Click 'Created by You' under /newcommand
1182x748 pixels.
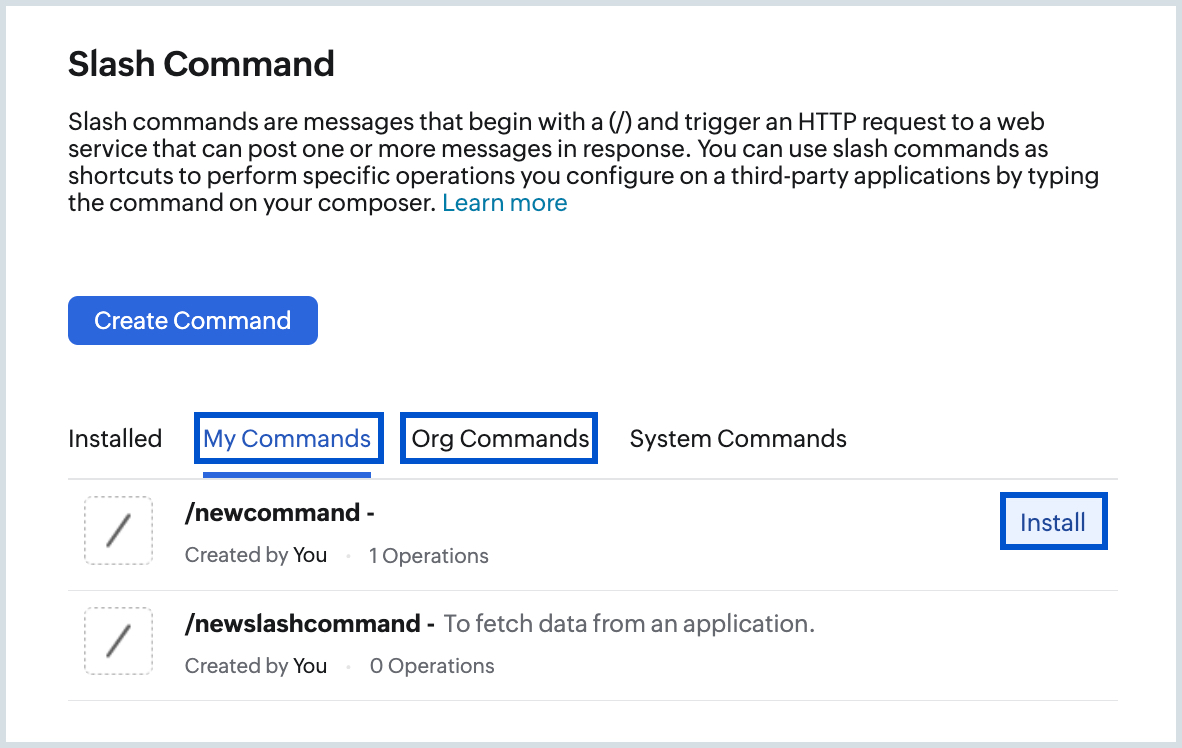click(255, 555)
